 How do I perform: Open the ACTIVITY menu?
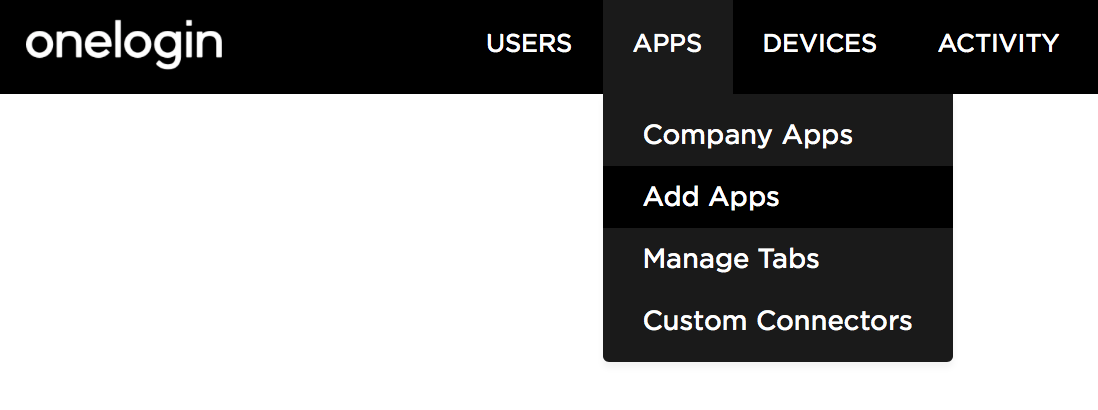[998, 44]
